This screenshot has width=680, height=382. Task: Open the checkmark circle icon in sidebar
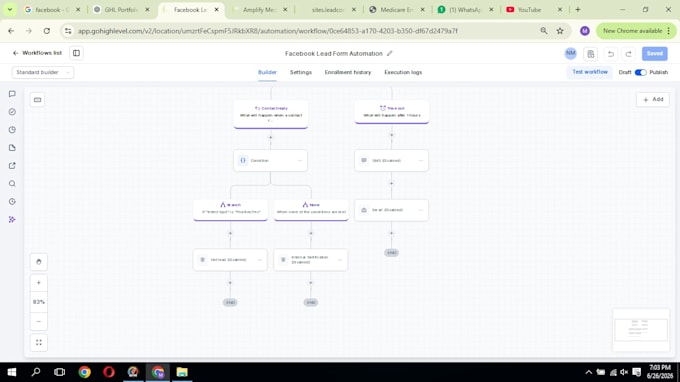[12, 112]
